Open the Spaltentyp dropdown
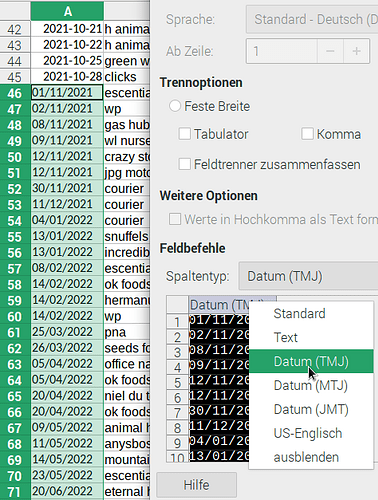Screen dimensions: 378x500 click(x=308, y=276)
